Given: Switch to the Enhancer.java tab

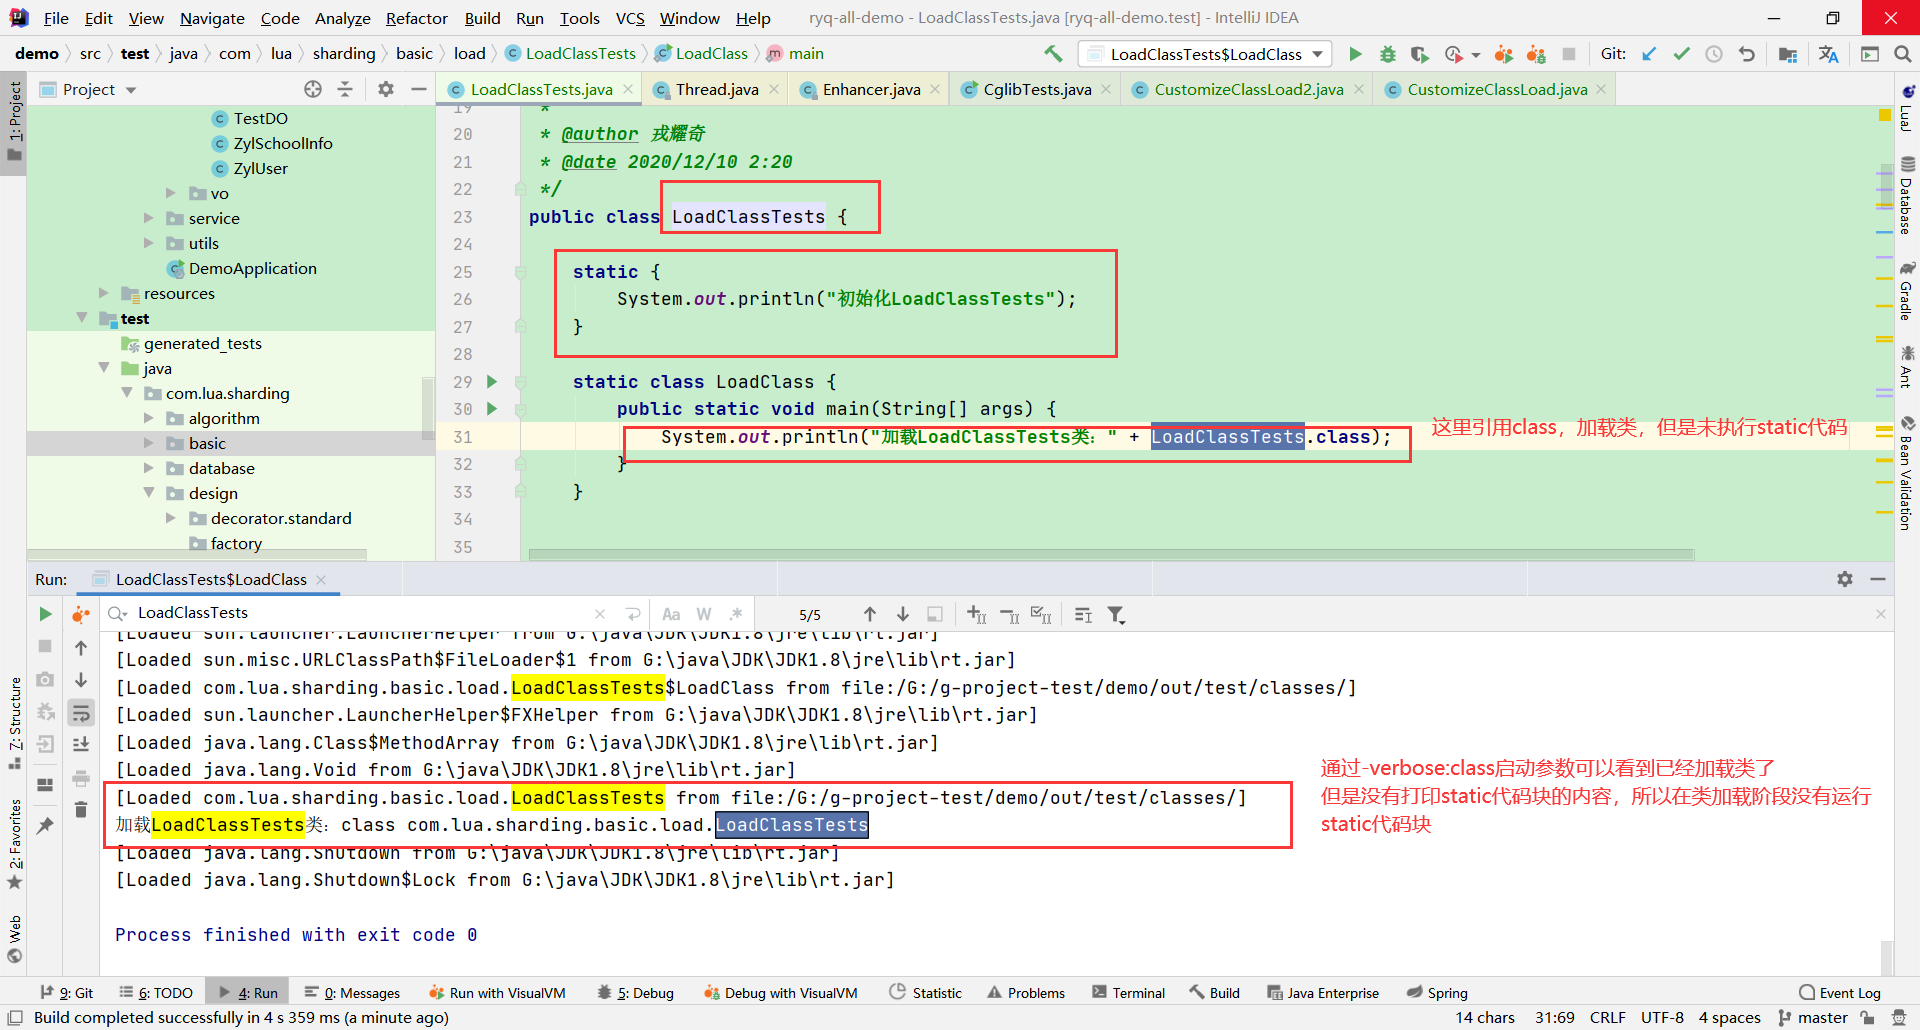Looking at the screenshot, I should coord(869,89).
